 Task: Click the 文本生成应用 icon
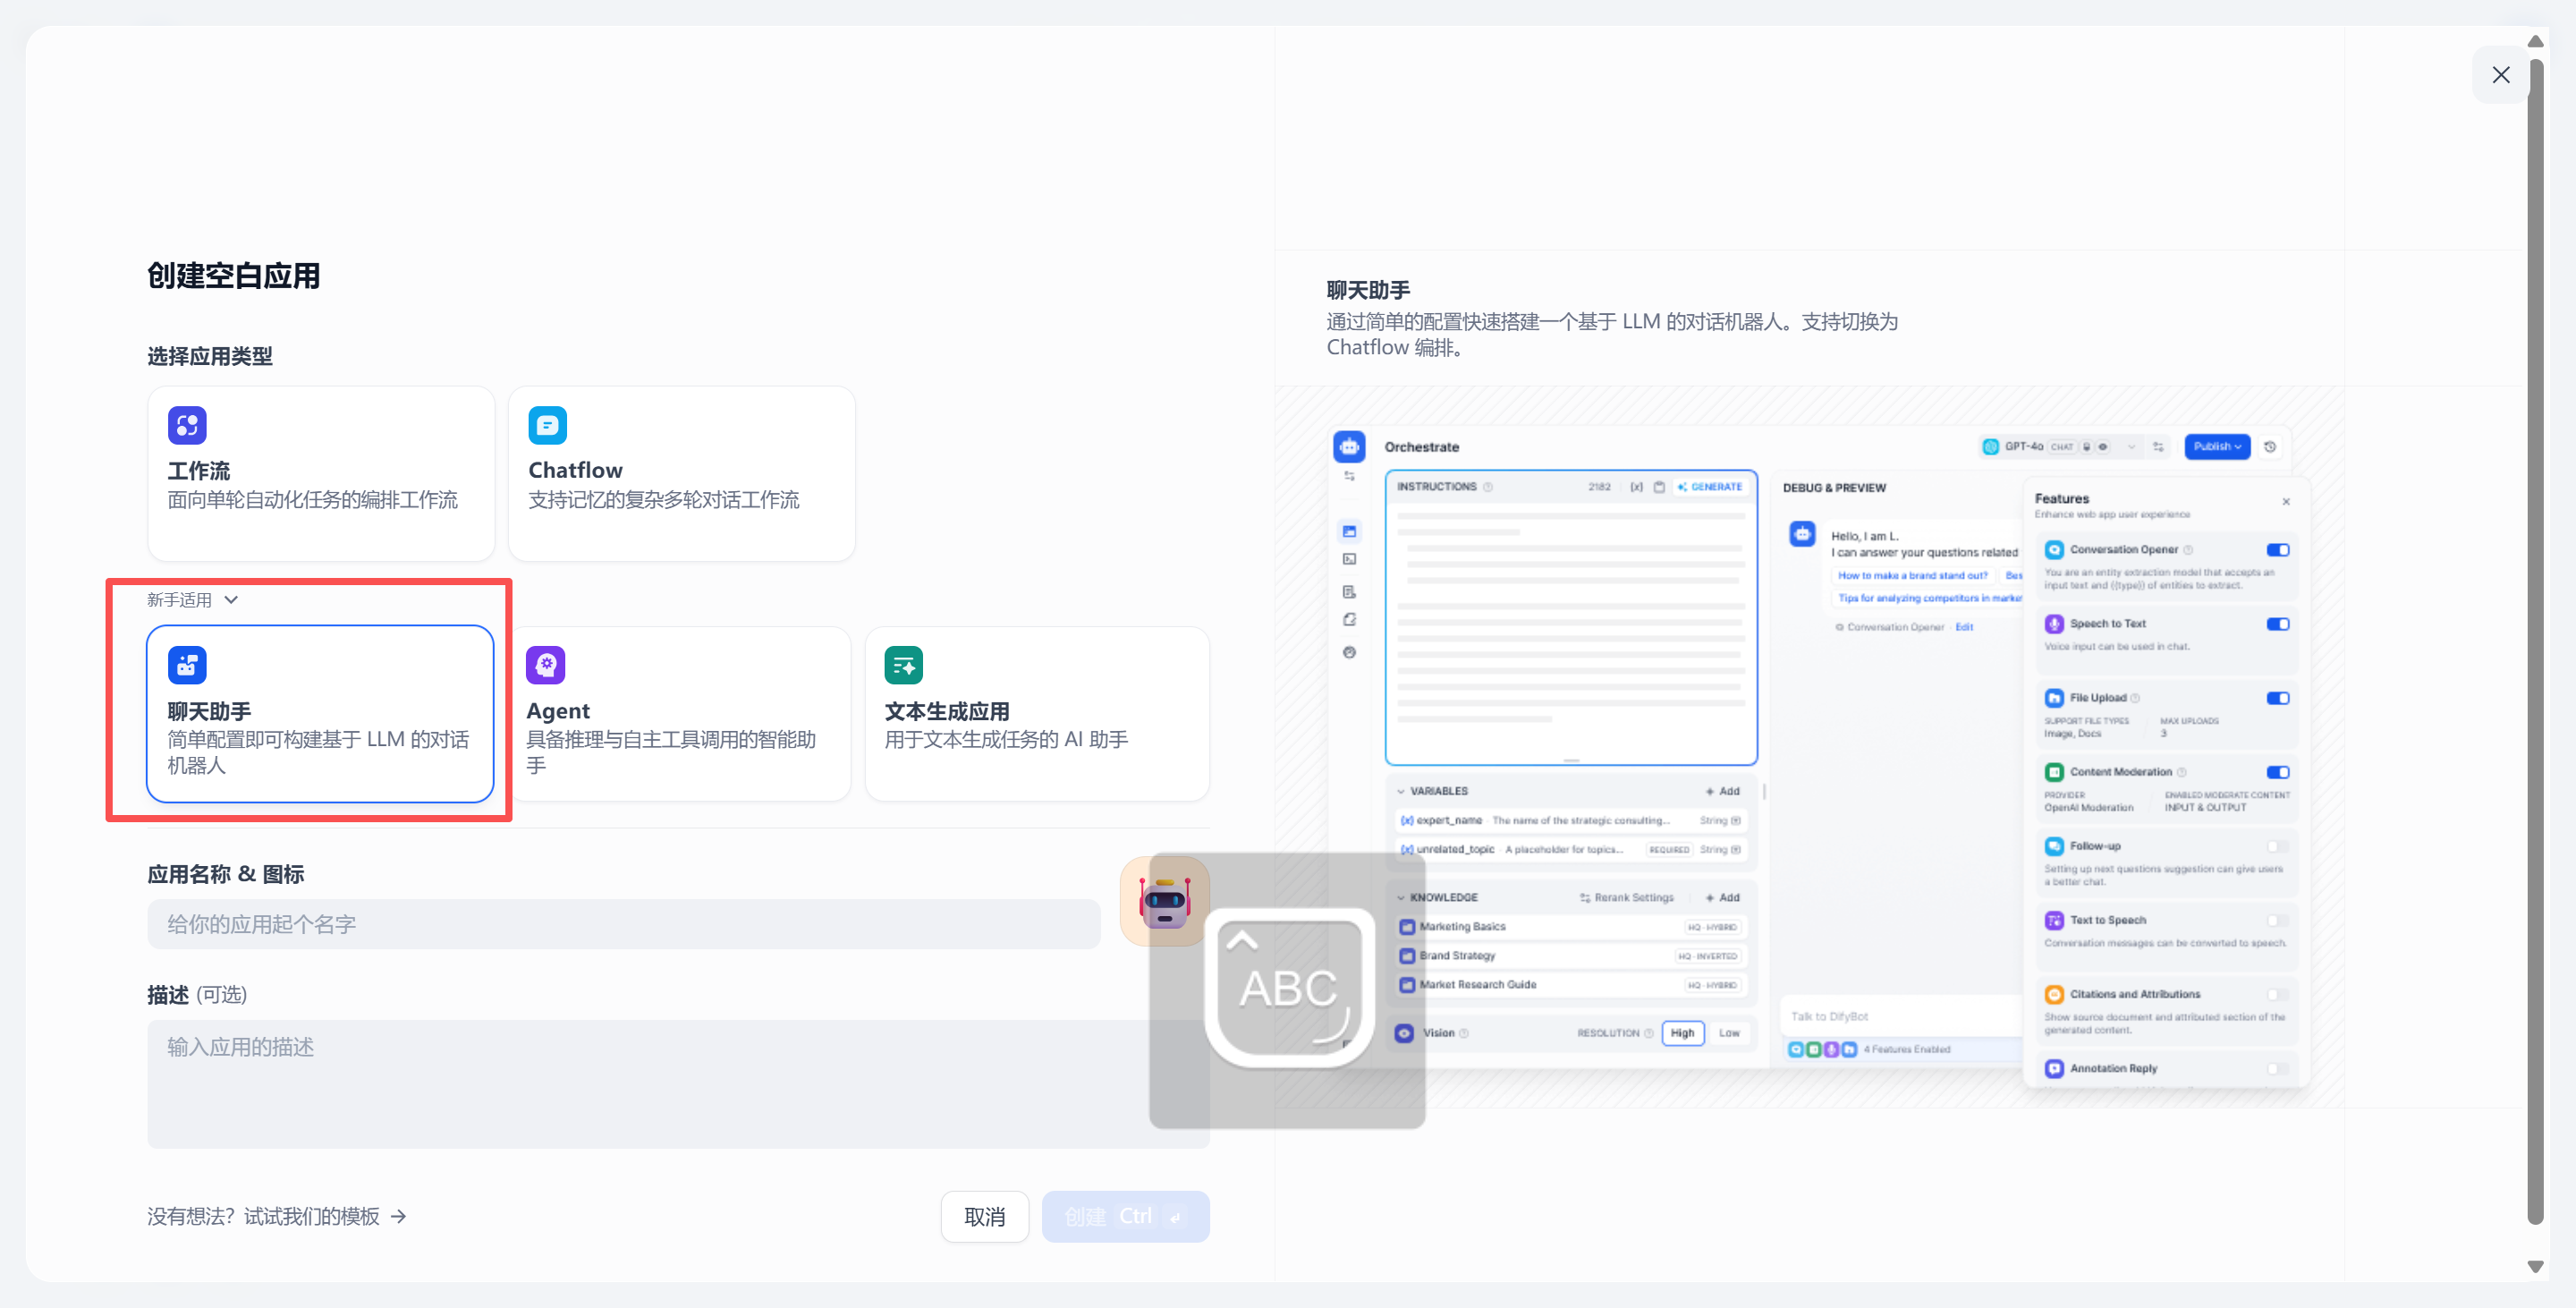(903, 665)
